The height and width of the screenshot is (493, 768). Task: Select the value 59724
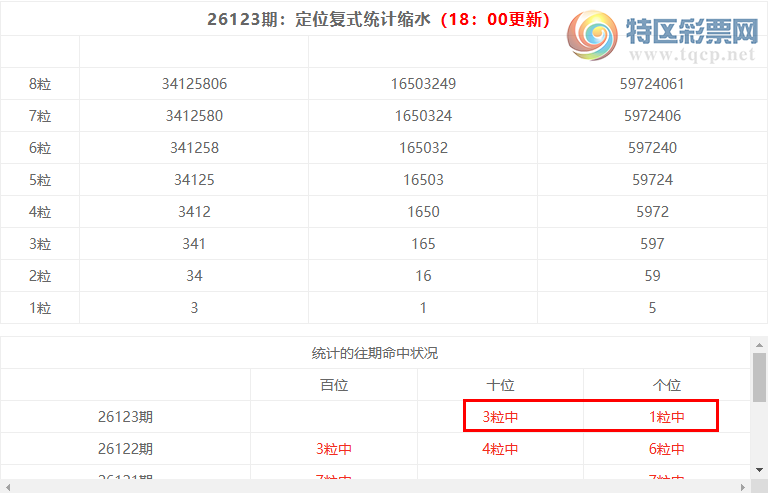(652, 180)
